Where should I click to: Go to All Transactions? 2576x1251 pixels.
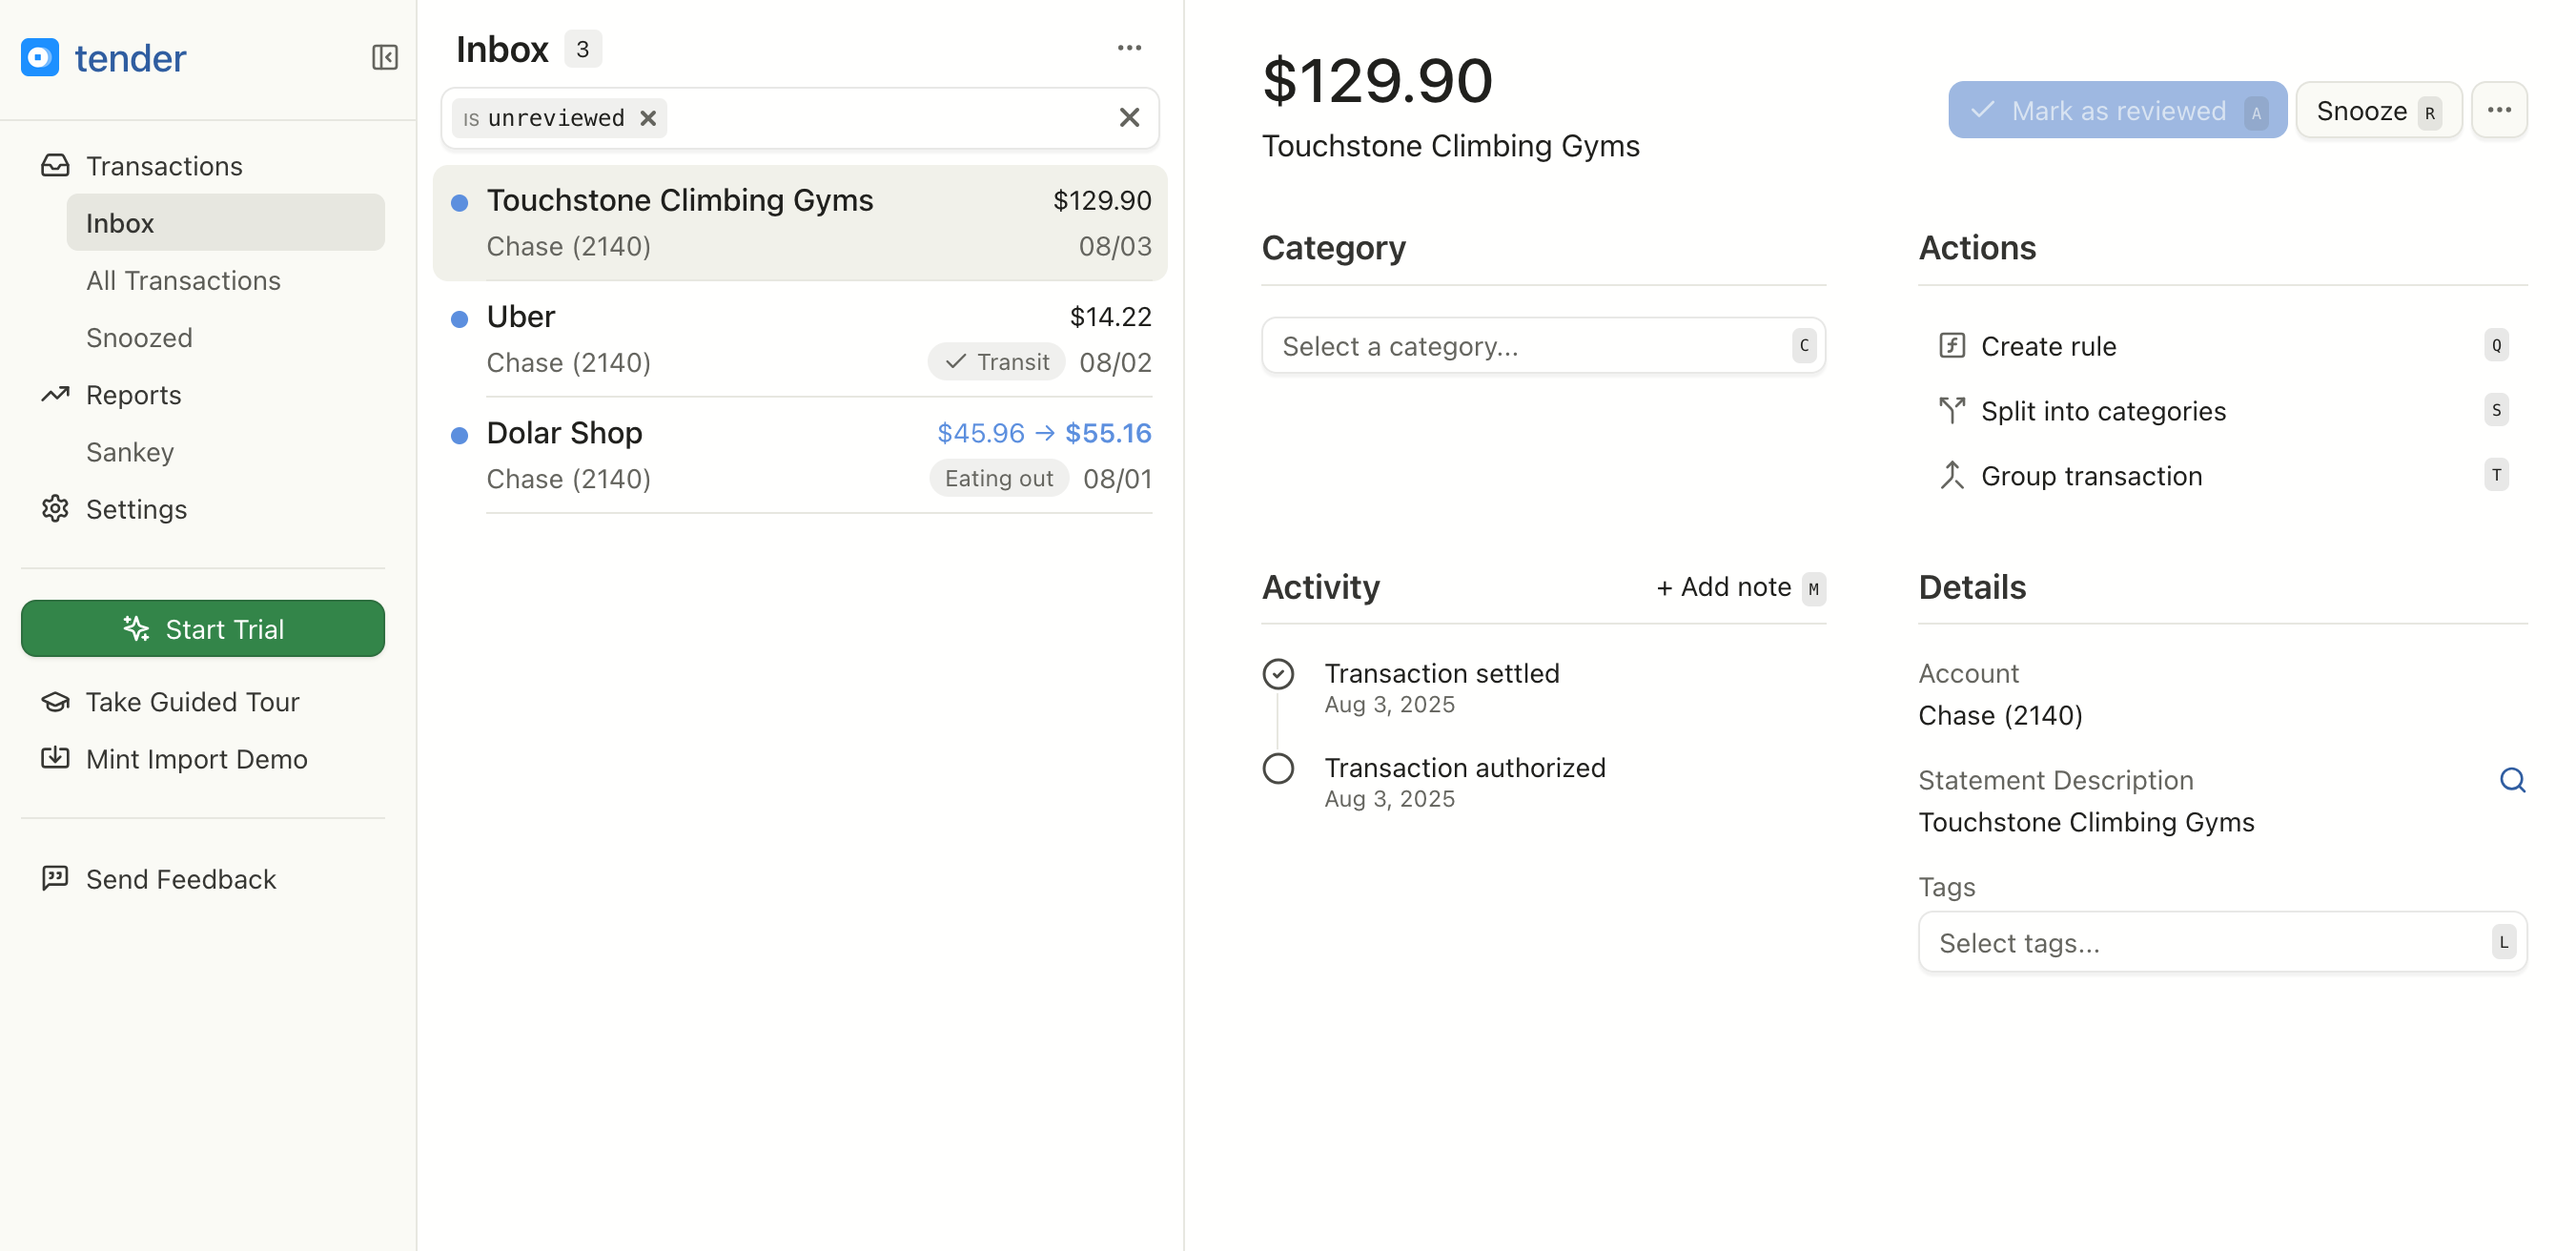(x=183, y=280)
